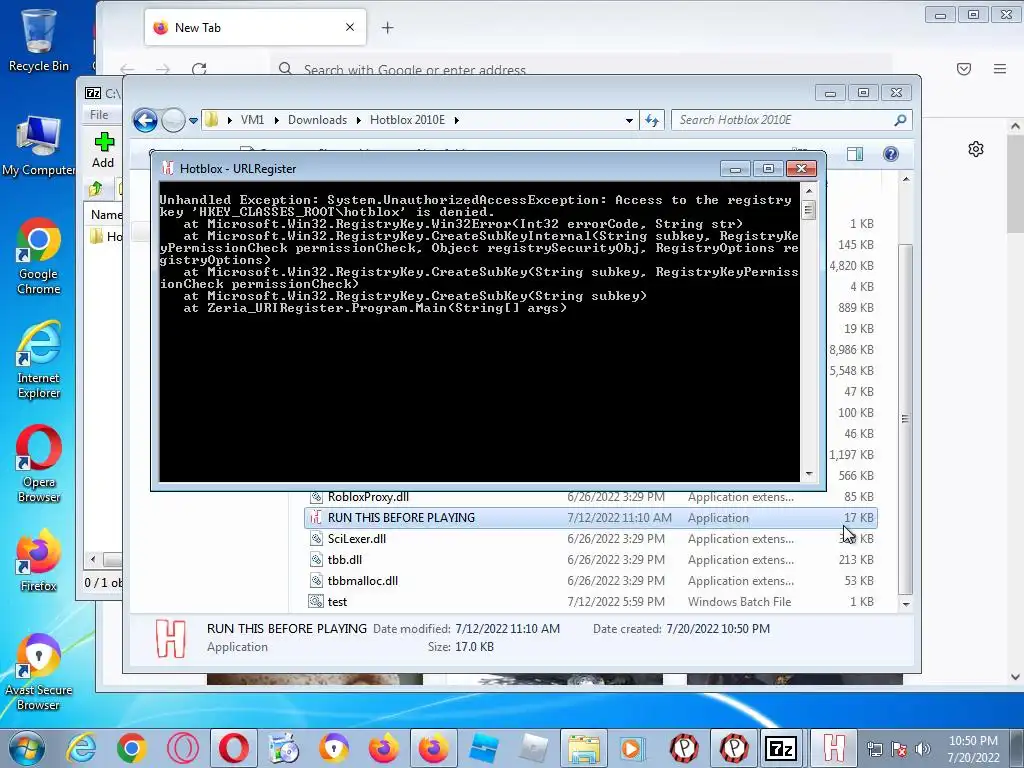Select the Avast Secure Browser desktop shortcut

coord(39,672)
